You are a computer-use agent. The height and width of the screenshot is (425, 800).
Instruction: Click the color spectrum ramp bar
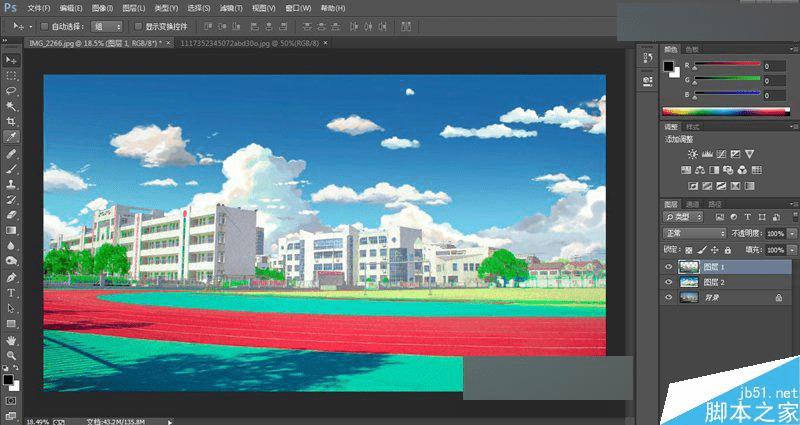tap(726, 112)
